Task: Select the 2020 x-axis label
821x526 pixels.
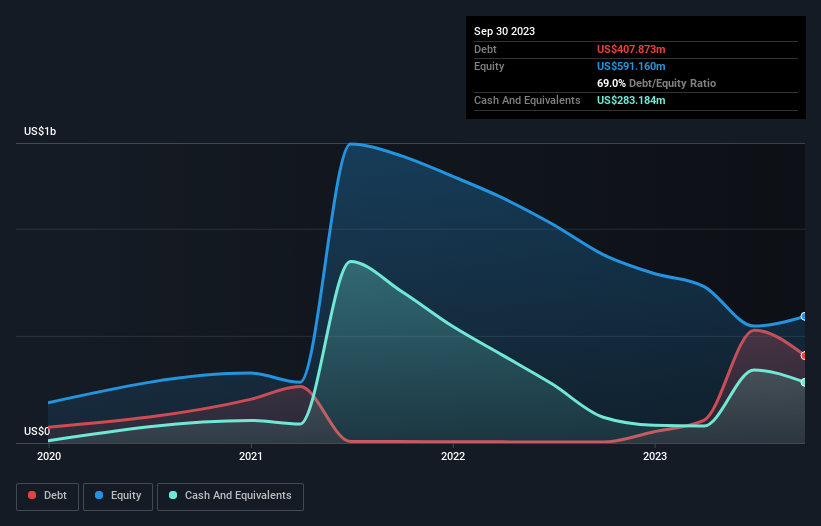Action: point(49,456)
